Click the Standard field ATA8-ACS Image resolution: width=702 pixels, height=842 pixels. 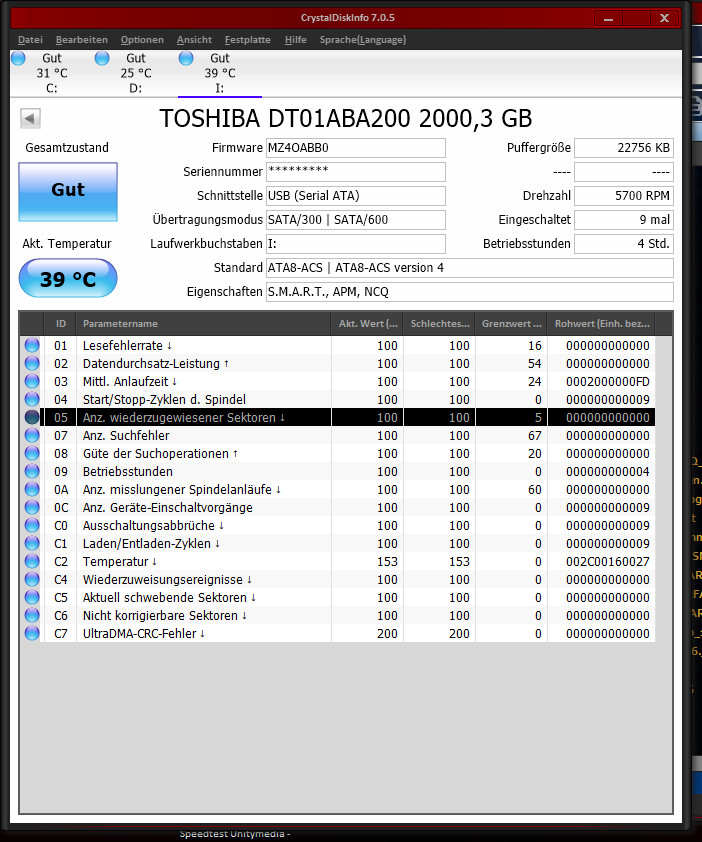pyautogui.click(x=470, y=267)
